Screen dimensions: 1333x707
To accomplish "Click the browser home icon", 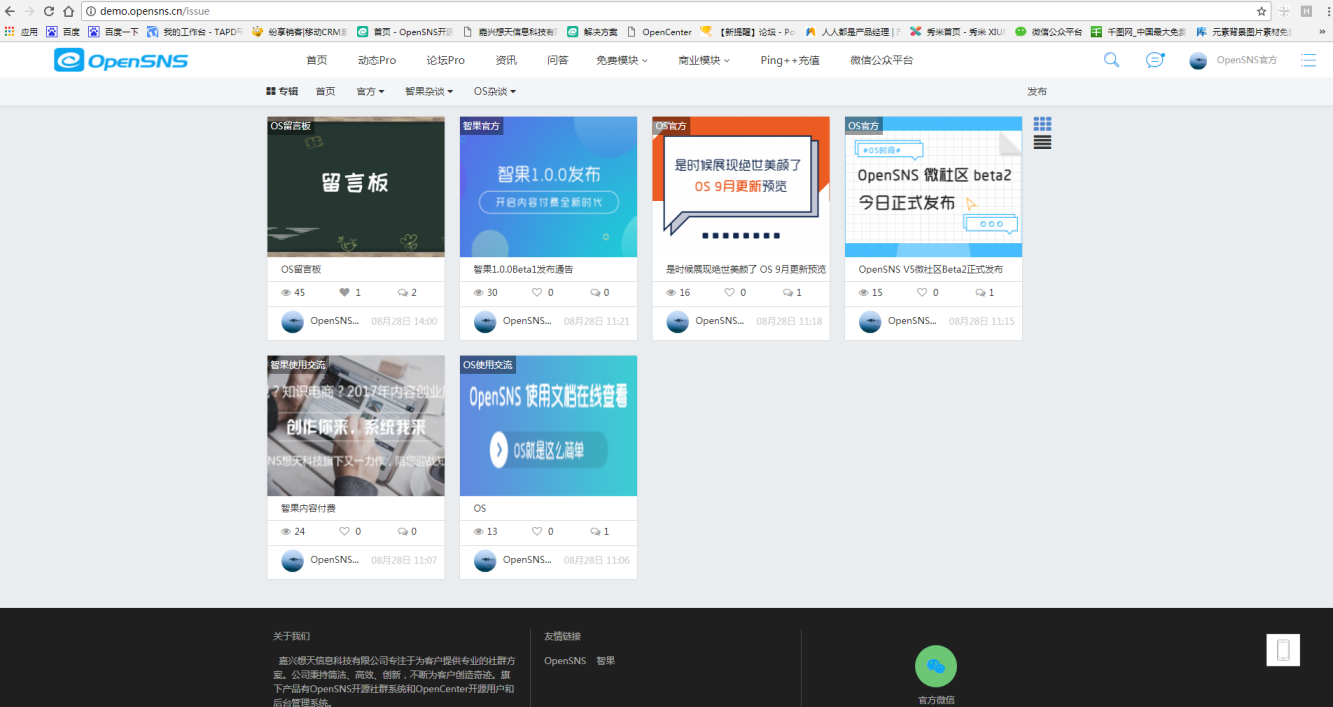I will (x=68, y=11).
